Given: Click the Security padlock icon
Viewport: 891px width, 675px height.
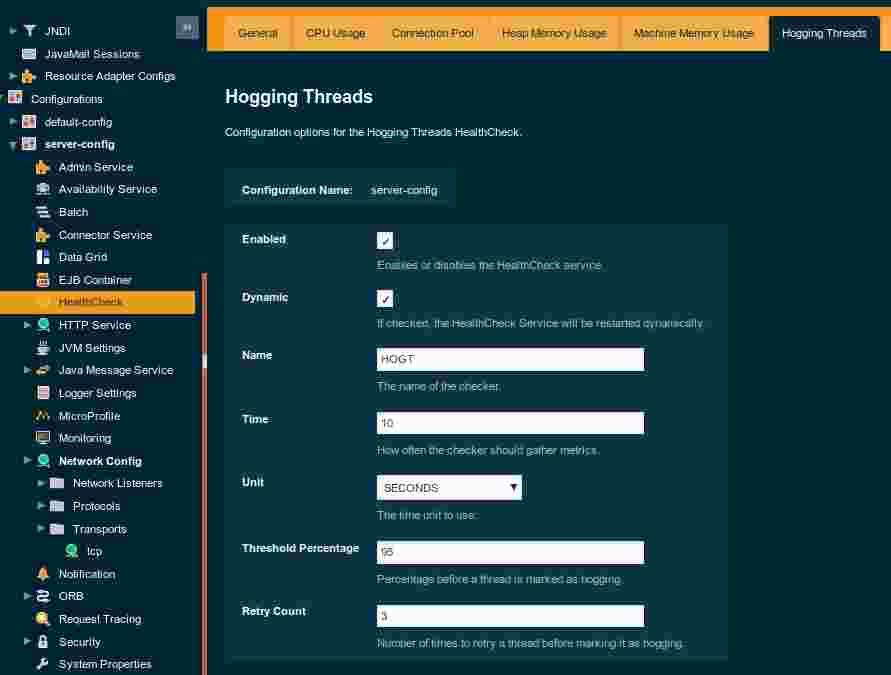Looking at the screenshot, I should click(43, 642).
